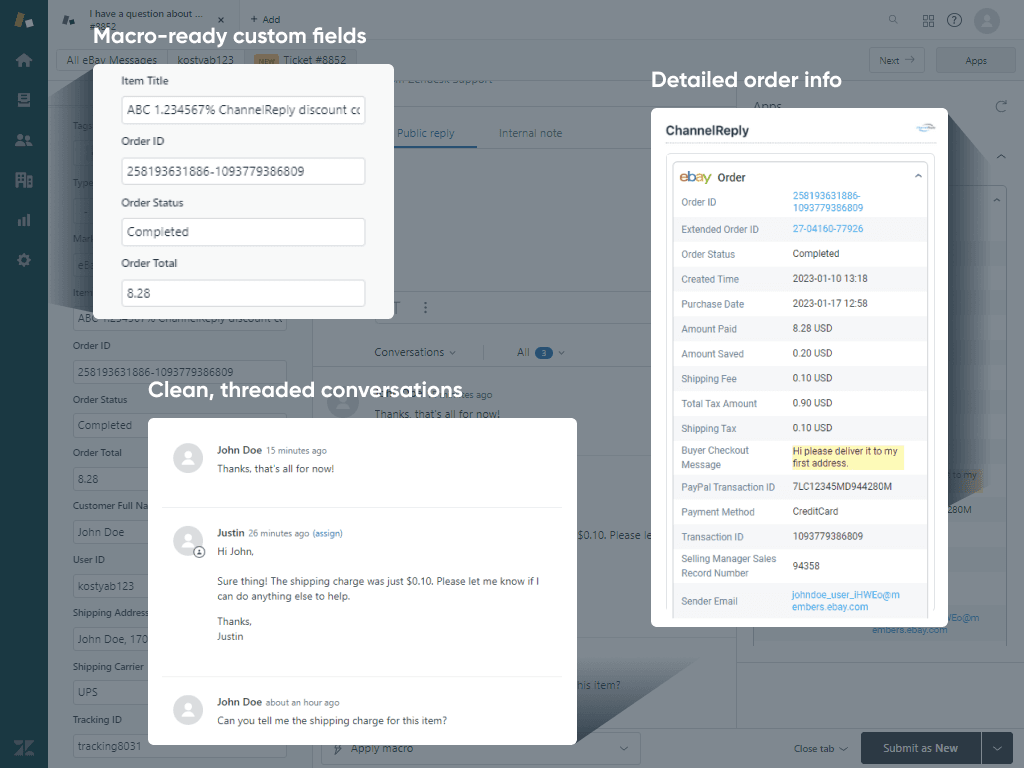
Task: Add a new ticket tab
Action: pyautogui.click(x=265, y=20)
